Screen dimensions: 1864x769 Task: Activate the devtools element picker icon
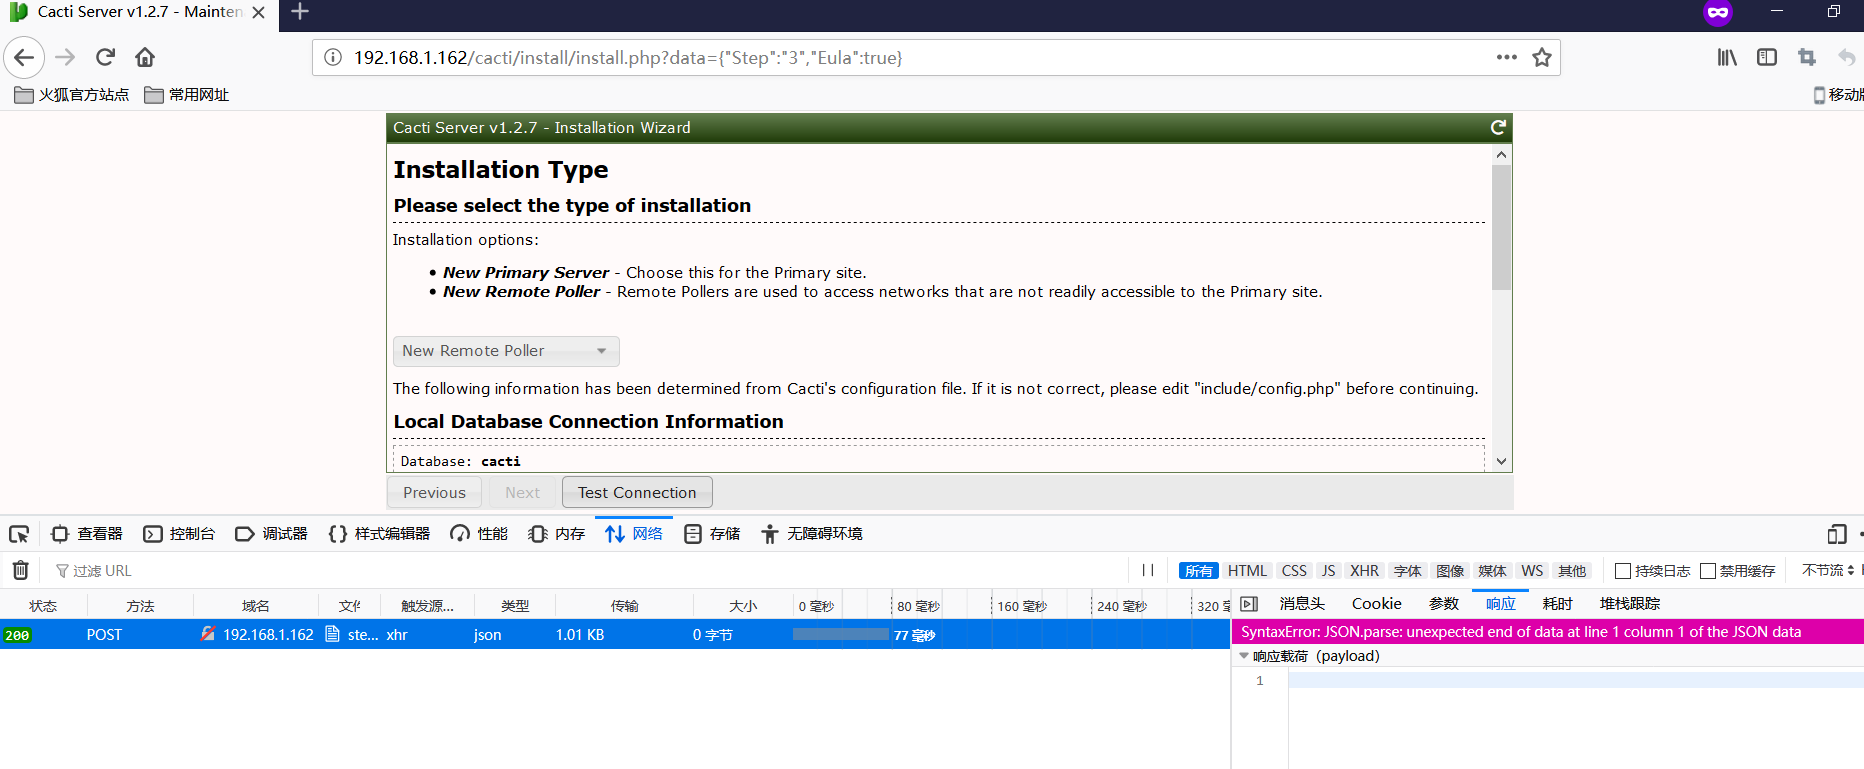(19, 534)
